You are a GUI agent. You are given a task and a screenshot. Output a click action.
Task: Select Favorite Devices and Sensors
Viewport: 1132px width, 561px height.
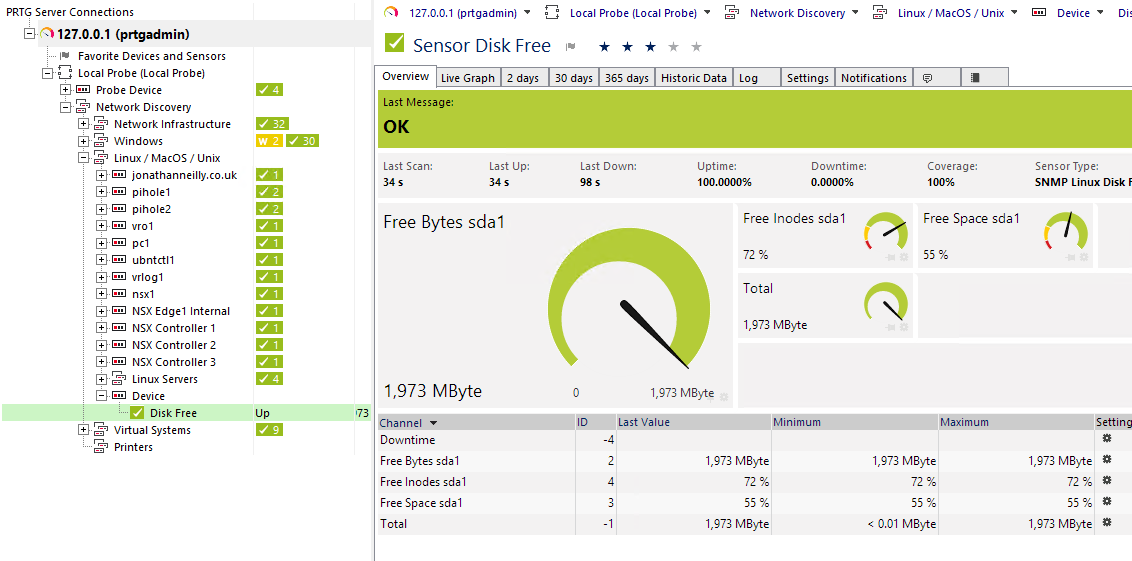point(152,56)
